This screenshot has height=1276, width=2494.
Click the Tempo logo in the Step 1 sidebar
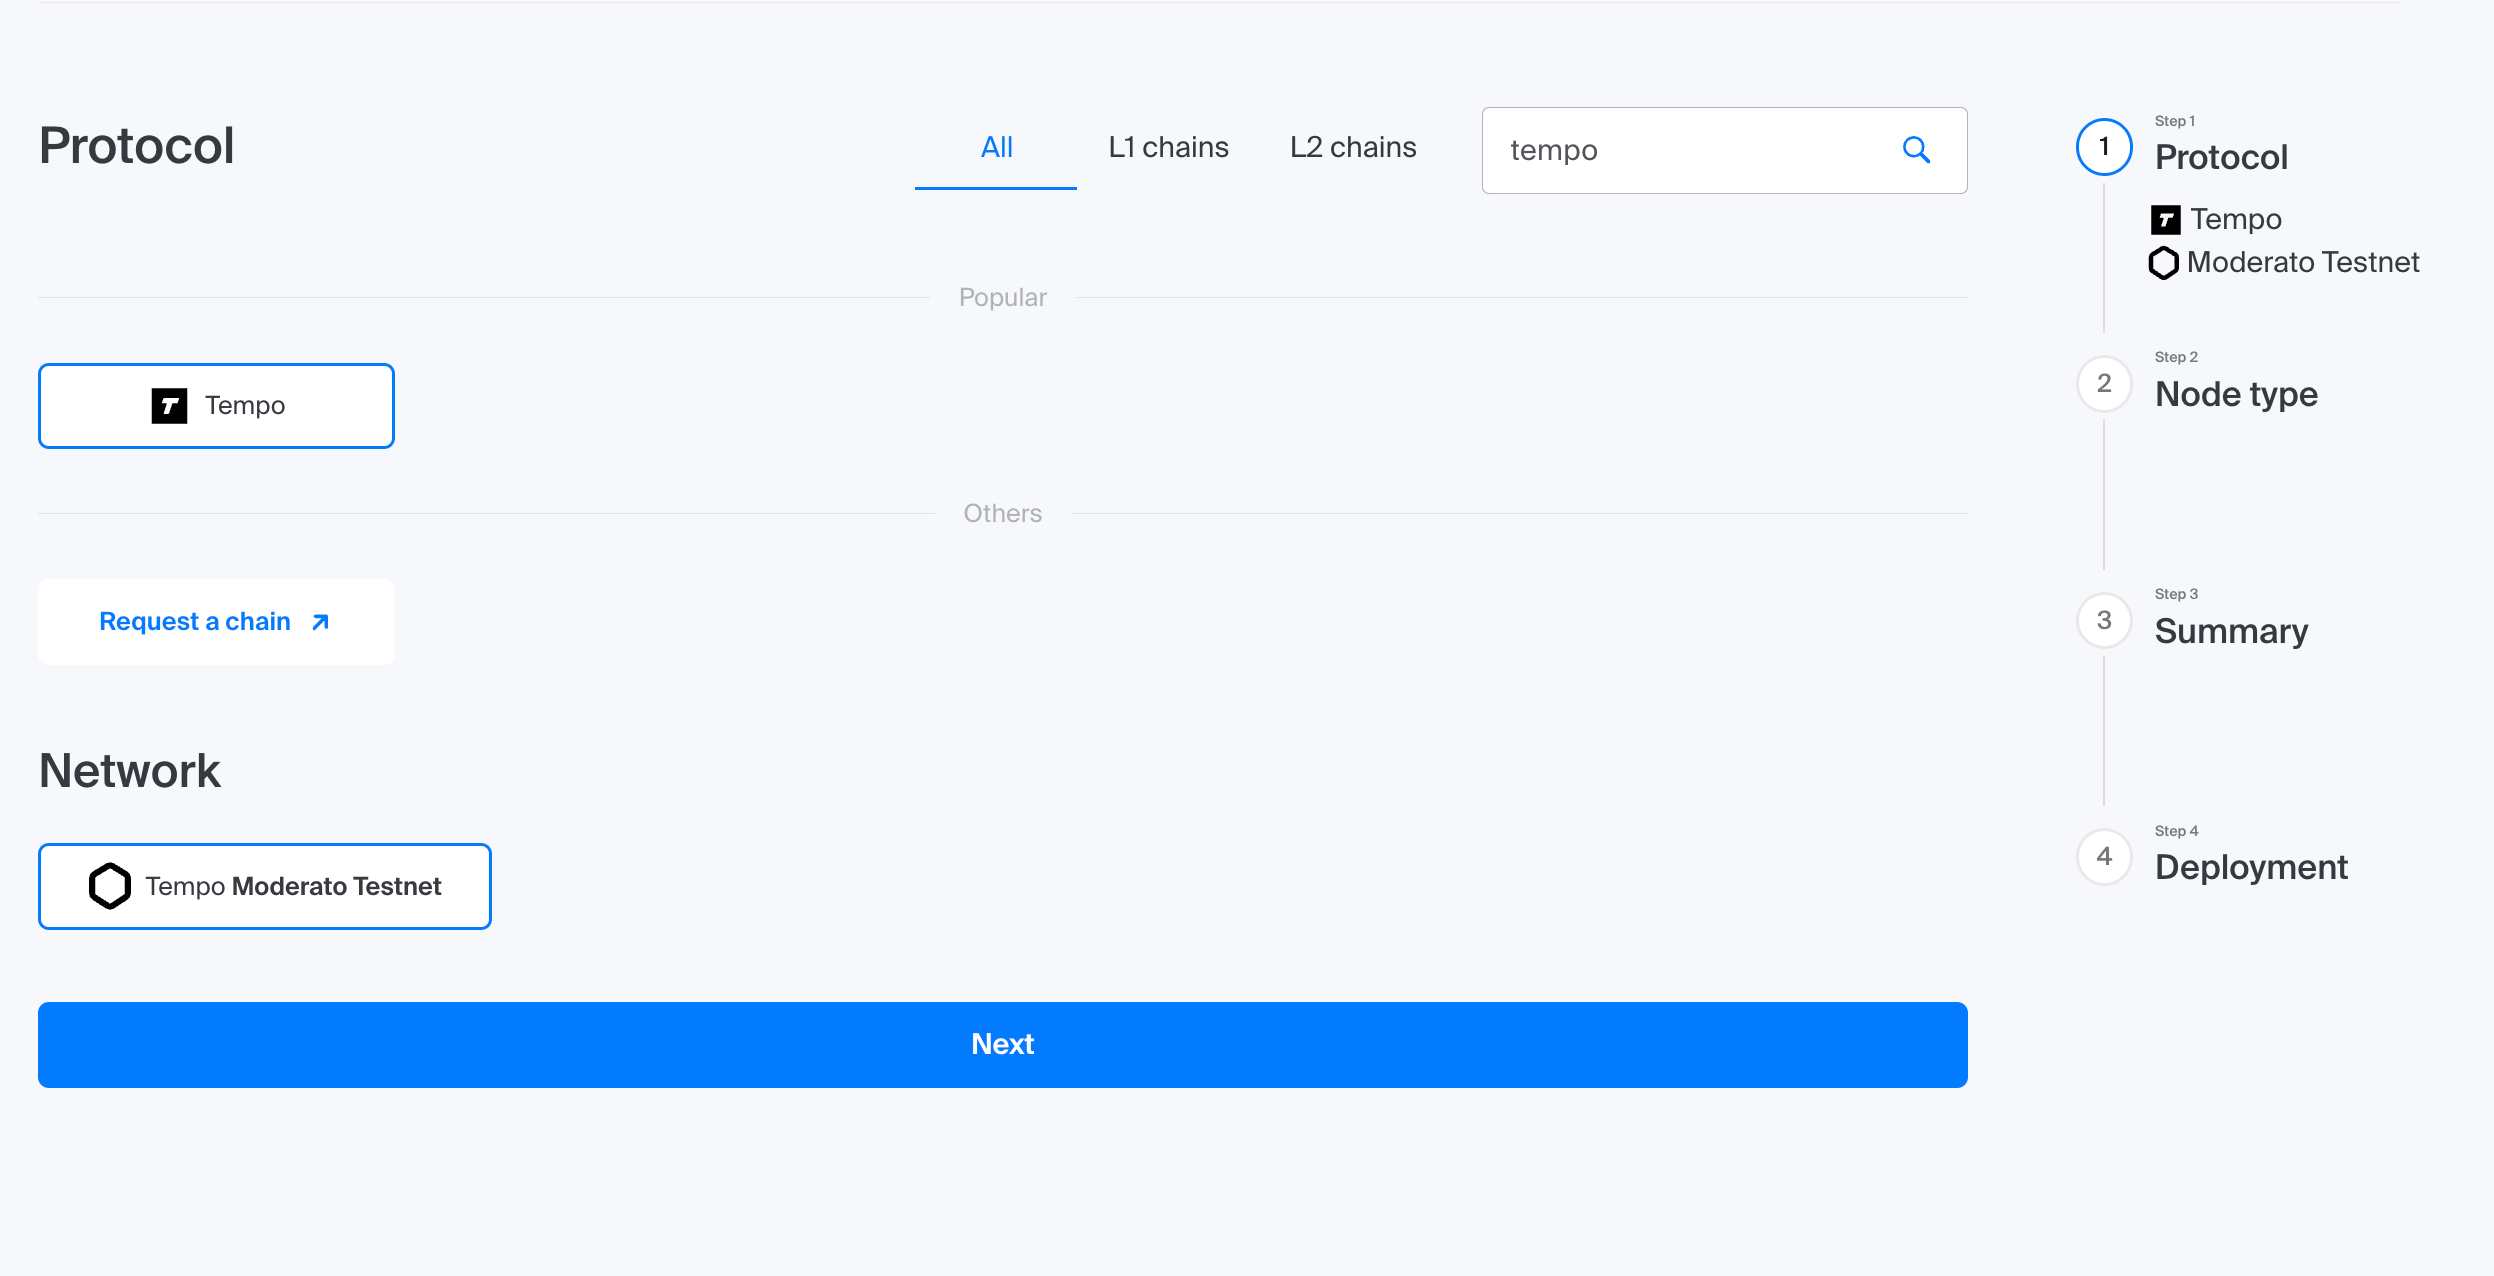coord(2165,219)
